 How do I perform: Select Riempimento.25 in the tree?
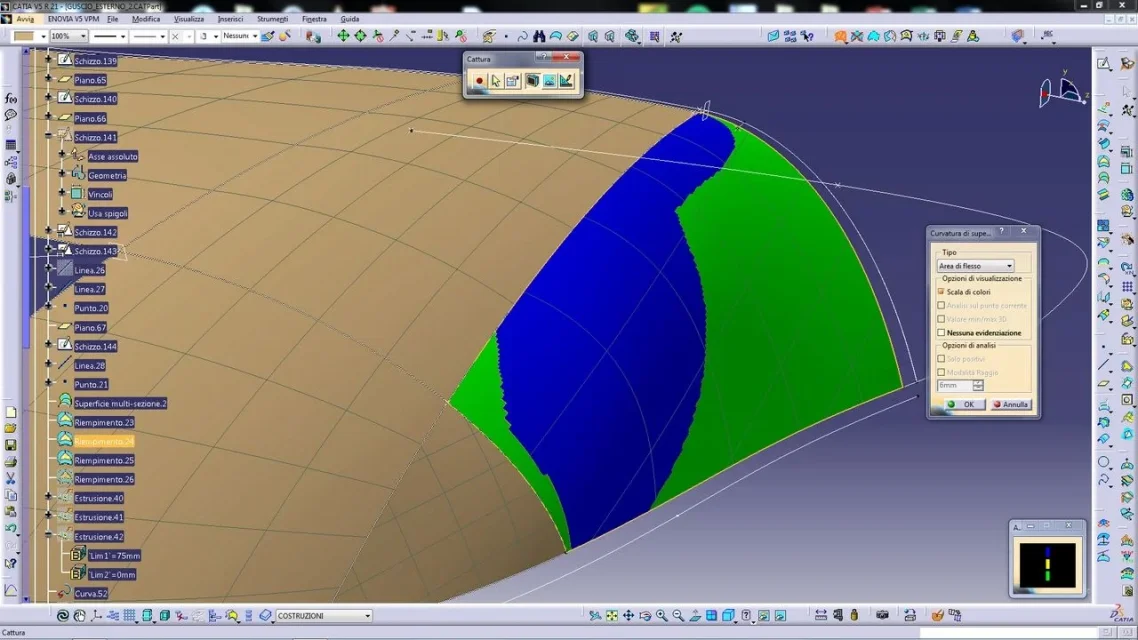tap(104, 460)
